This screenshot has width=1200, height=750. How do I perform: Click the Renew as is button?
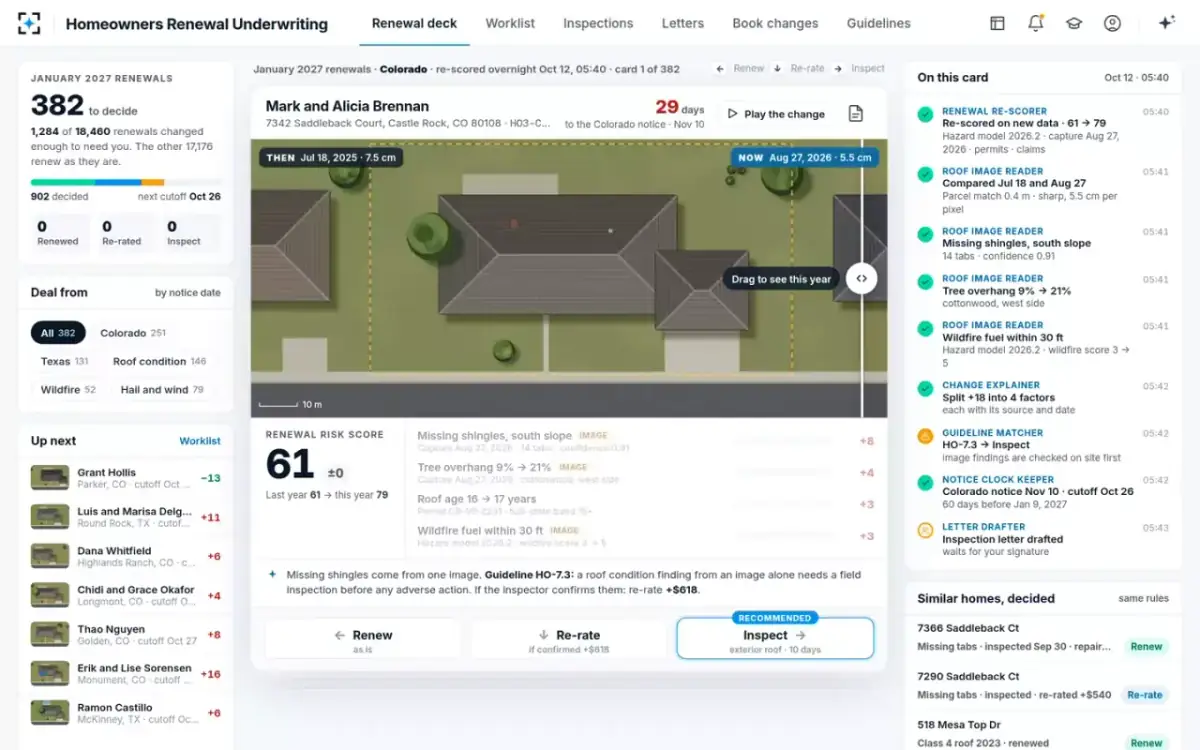point(362,639)
